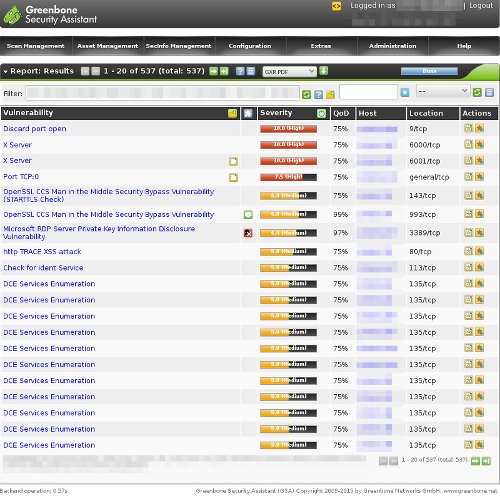This screenshot has height=496, width=500.
Task: Click the blue Done progress bar
Action: point(429,71)
